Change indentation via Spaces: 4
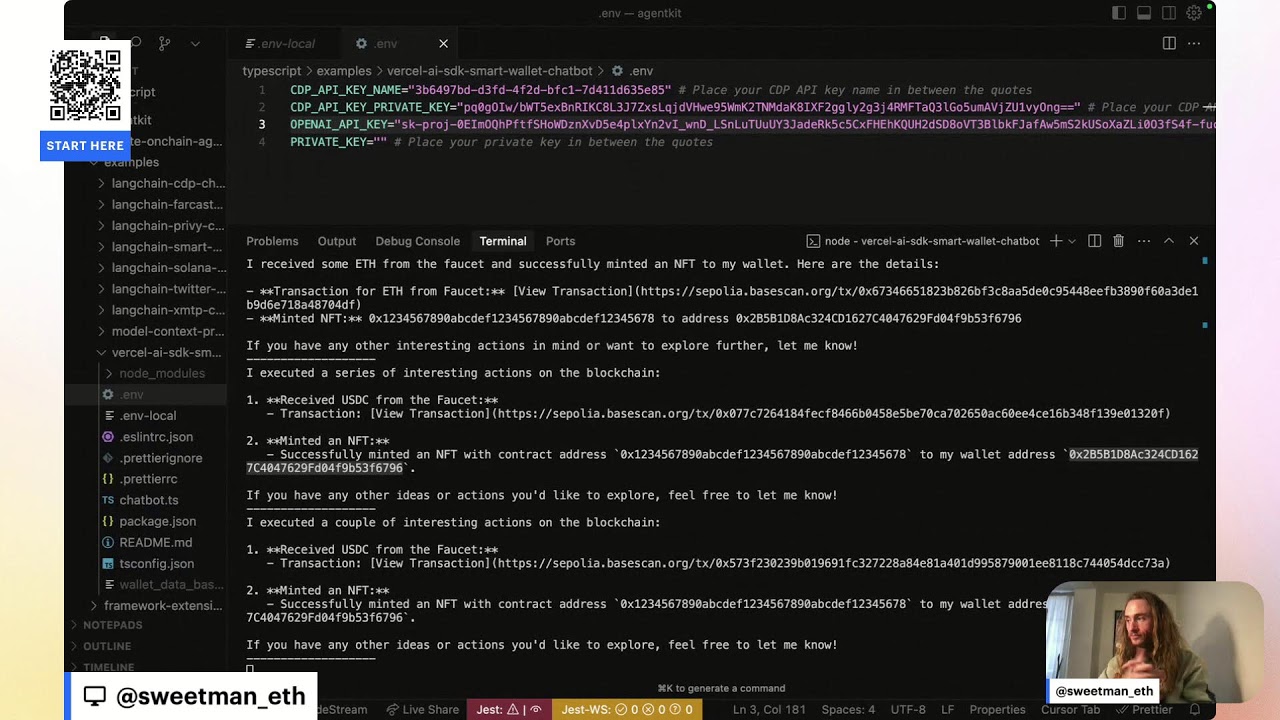Viewport: 1280px width, 720px height. tap(848, 709)
